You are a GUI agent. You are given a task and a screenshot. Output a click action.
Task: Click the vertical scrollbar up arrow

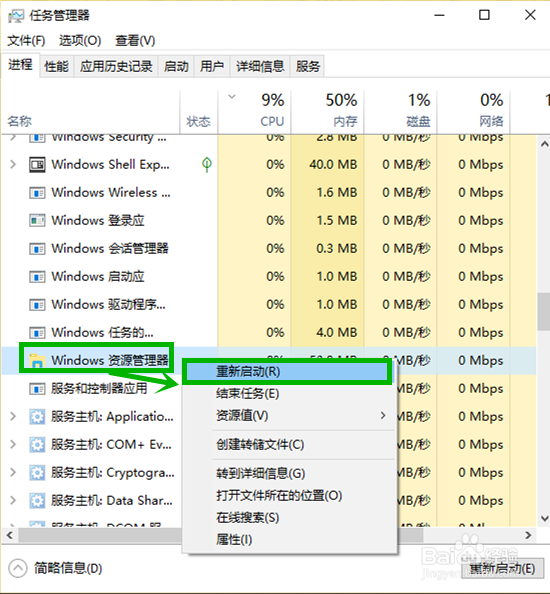coord(544,144)
